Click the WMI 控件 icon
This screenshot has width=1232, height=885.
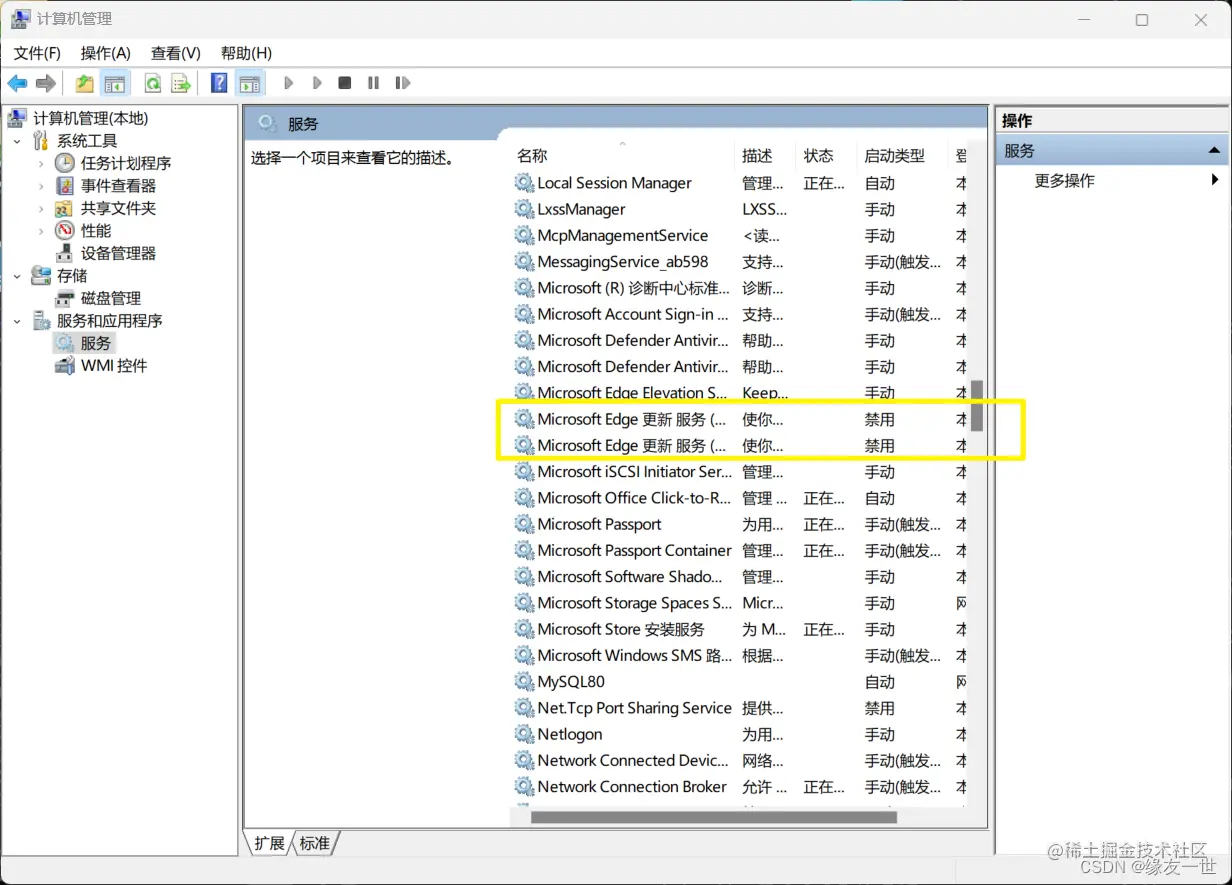64,366
